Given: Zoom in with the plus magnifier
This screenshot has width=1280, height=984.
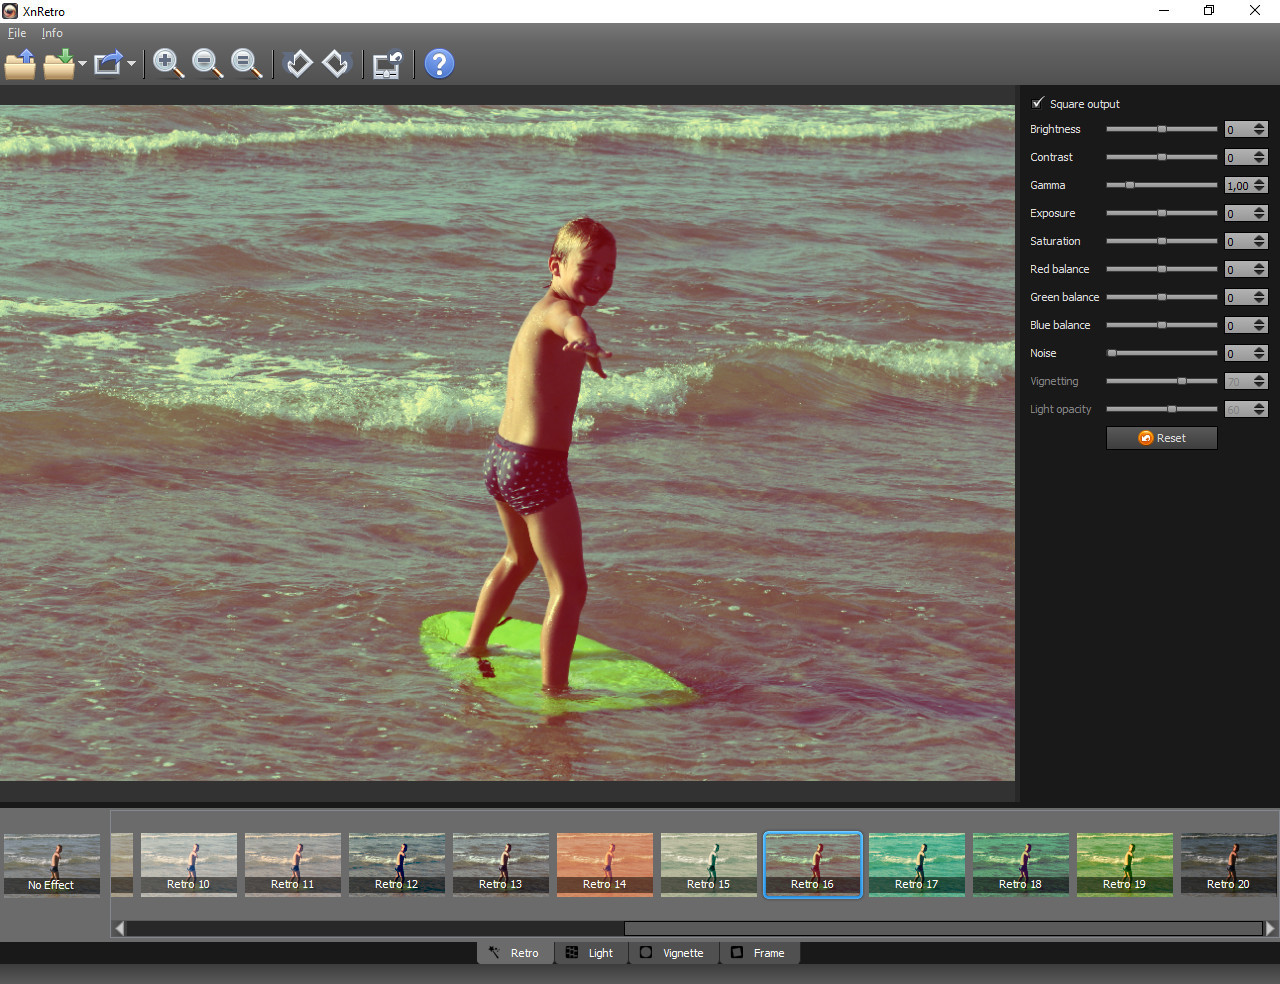Looking at the screenshot, I should pos(168,64).
